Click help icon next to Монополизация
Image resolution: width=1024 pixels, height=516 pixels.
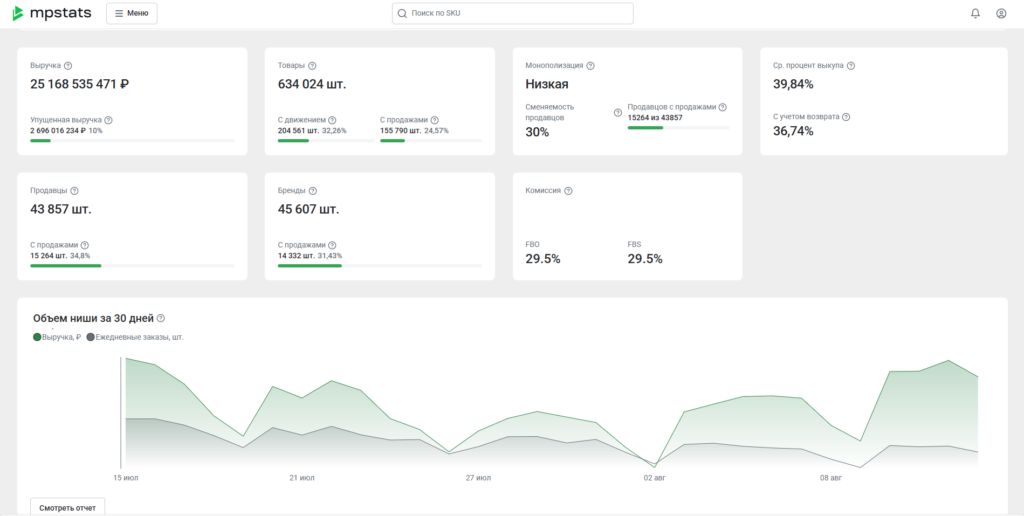point(590,65)
